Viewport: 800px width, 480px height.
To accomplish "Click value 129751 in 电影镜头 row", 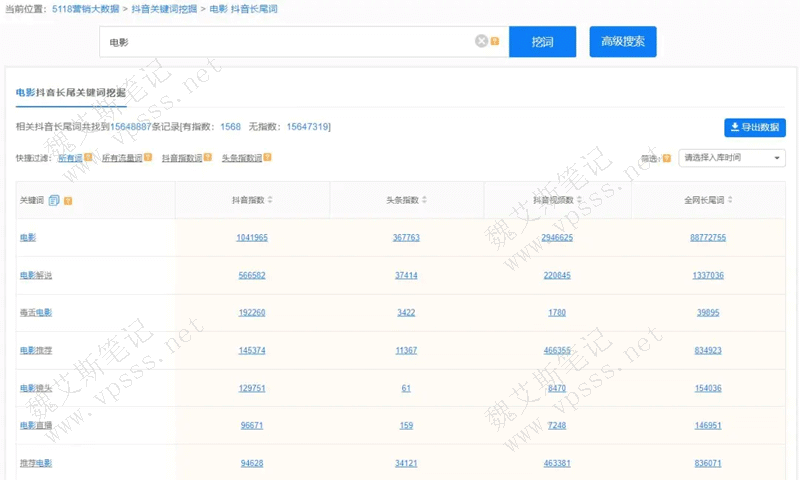I will click(x=252, y=388).
